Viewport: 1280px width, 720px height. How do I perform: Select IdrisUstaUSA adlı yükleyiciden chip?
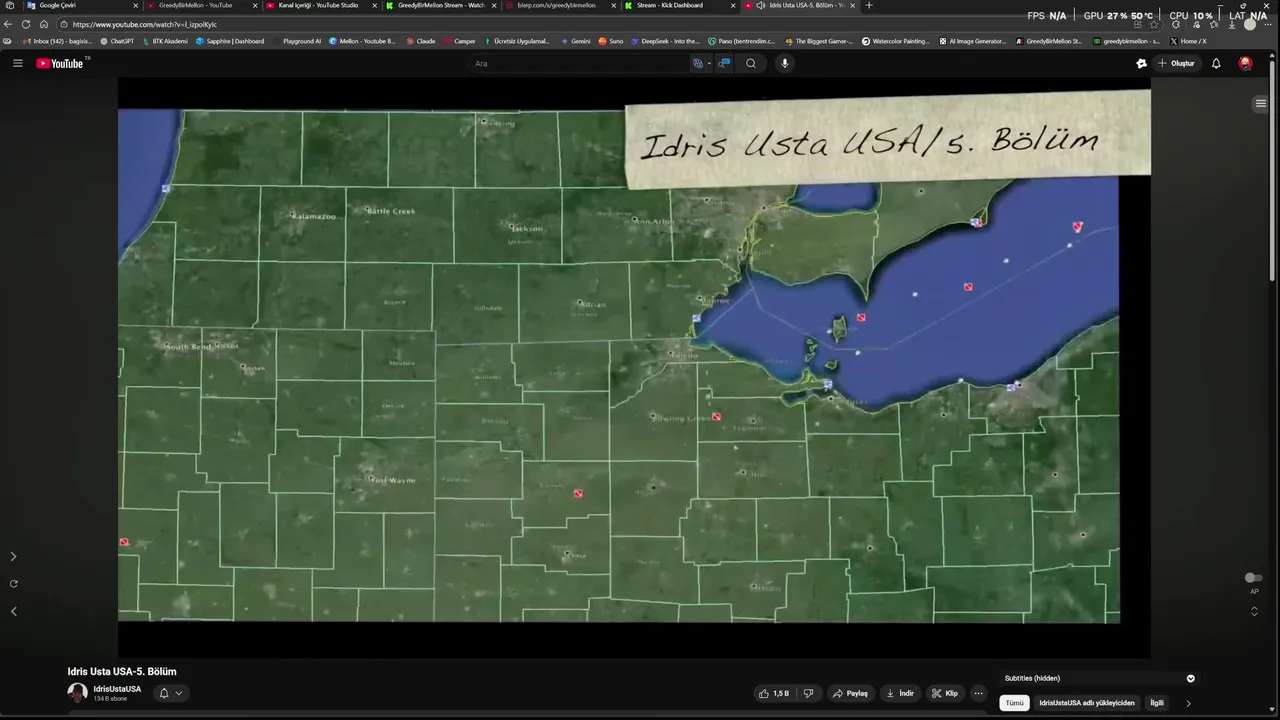click(1087, 703)
